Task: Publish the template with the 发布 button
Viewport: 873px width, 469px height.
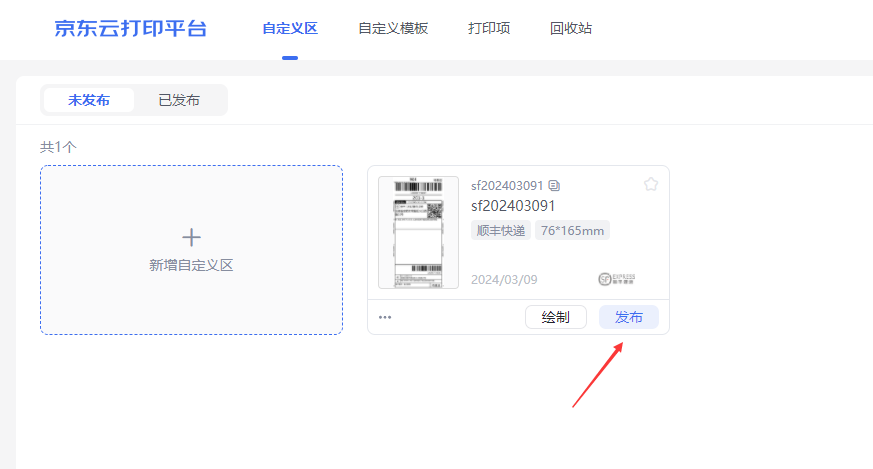Action: pos(629,317)
